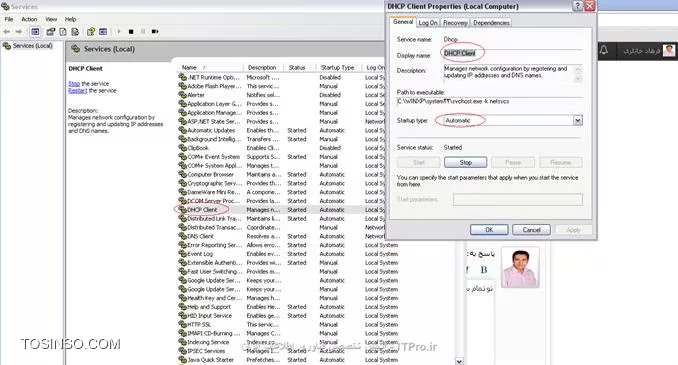
Task: Click the help question mark in Properties dialog
Action: coord(577,6)
